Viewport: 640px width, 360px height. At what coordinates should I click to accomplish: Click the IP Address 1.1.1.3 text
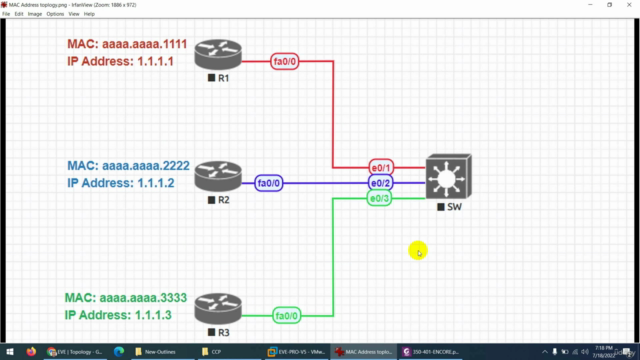point(118,315)
